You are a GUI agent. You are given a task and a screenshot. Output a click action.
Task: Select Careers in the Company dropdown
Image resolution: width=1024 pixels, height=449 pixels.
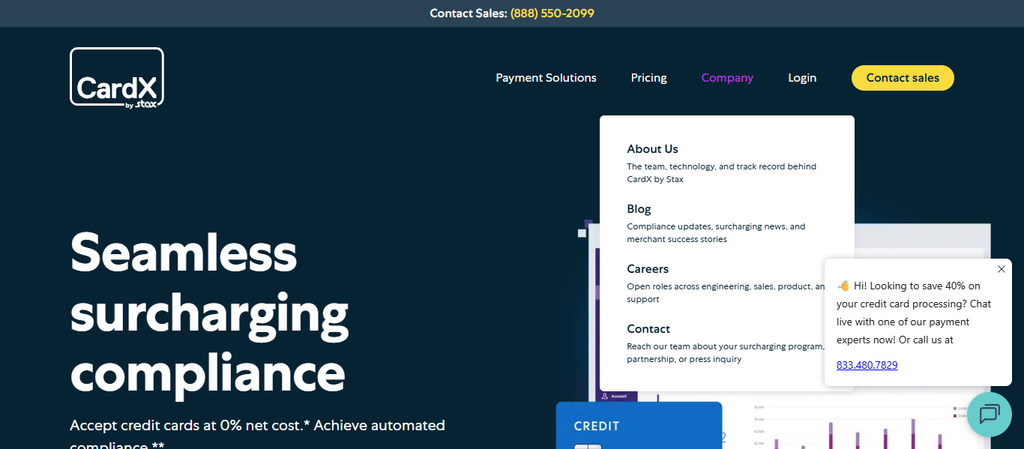[x=647, y=269]
